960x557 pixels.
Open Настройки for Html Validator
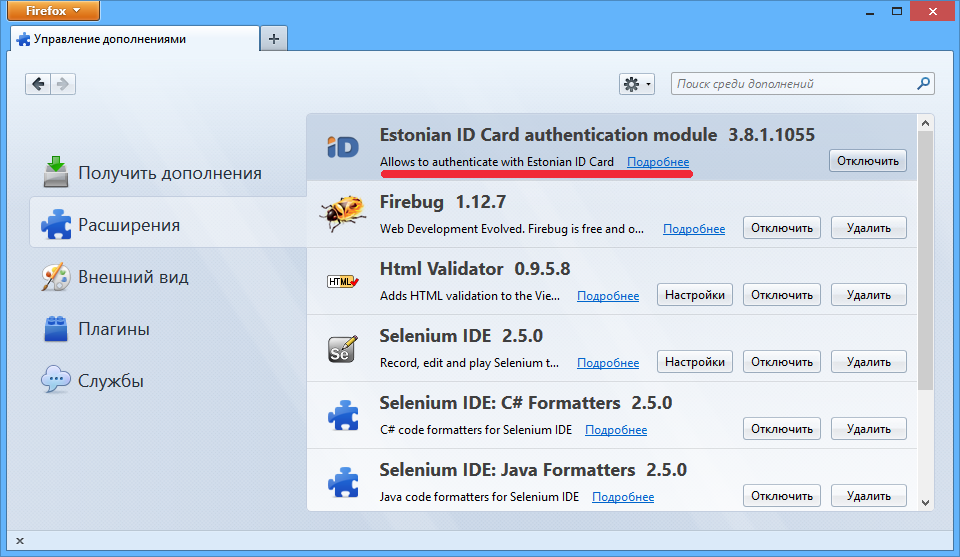click(x=694, y=295)
